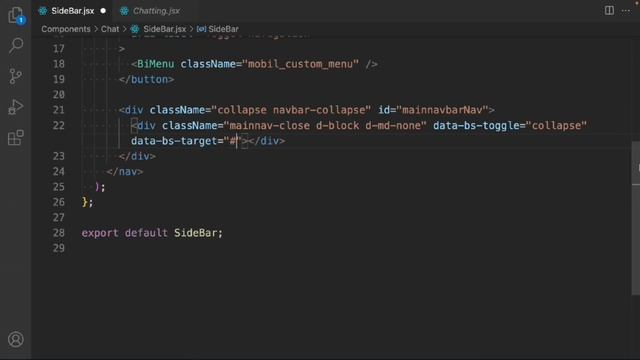Viewport: 640px width, 360px height.
Task: Open the Source Control view
Action: tap(16, 76)
